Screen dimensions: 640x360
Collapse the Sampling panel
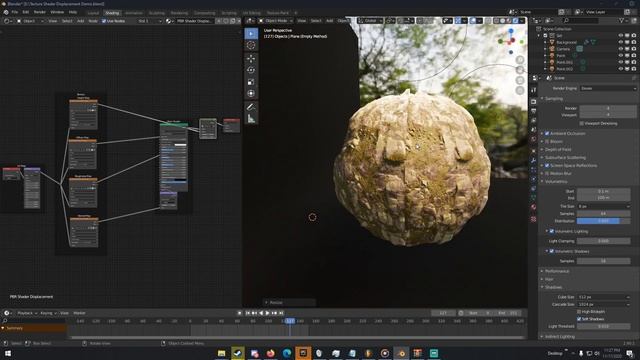(554, 98)
